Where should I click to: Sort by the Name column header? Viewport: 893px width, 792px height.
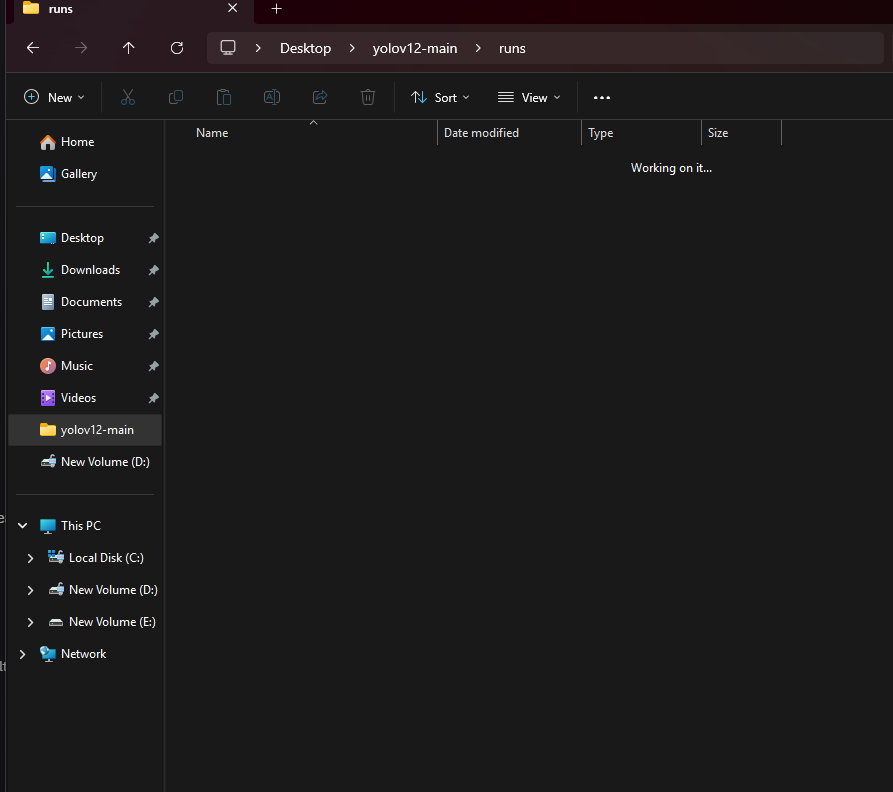313,133
